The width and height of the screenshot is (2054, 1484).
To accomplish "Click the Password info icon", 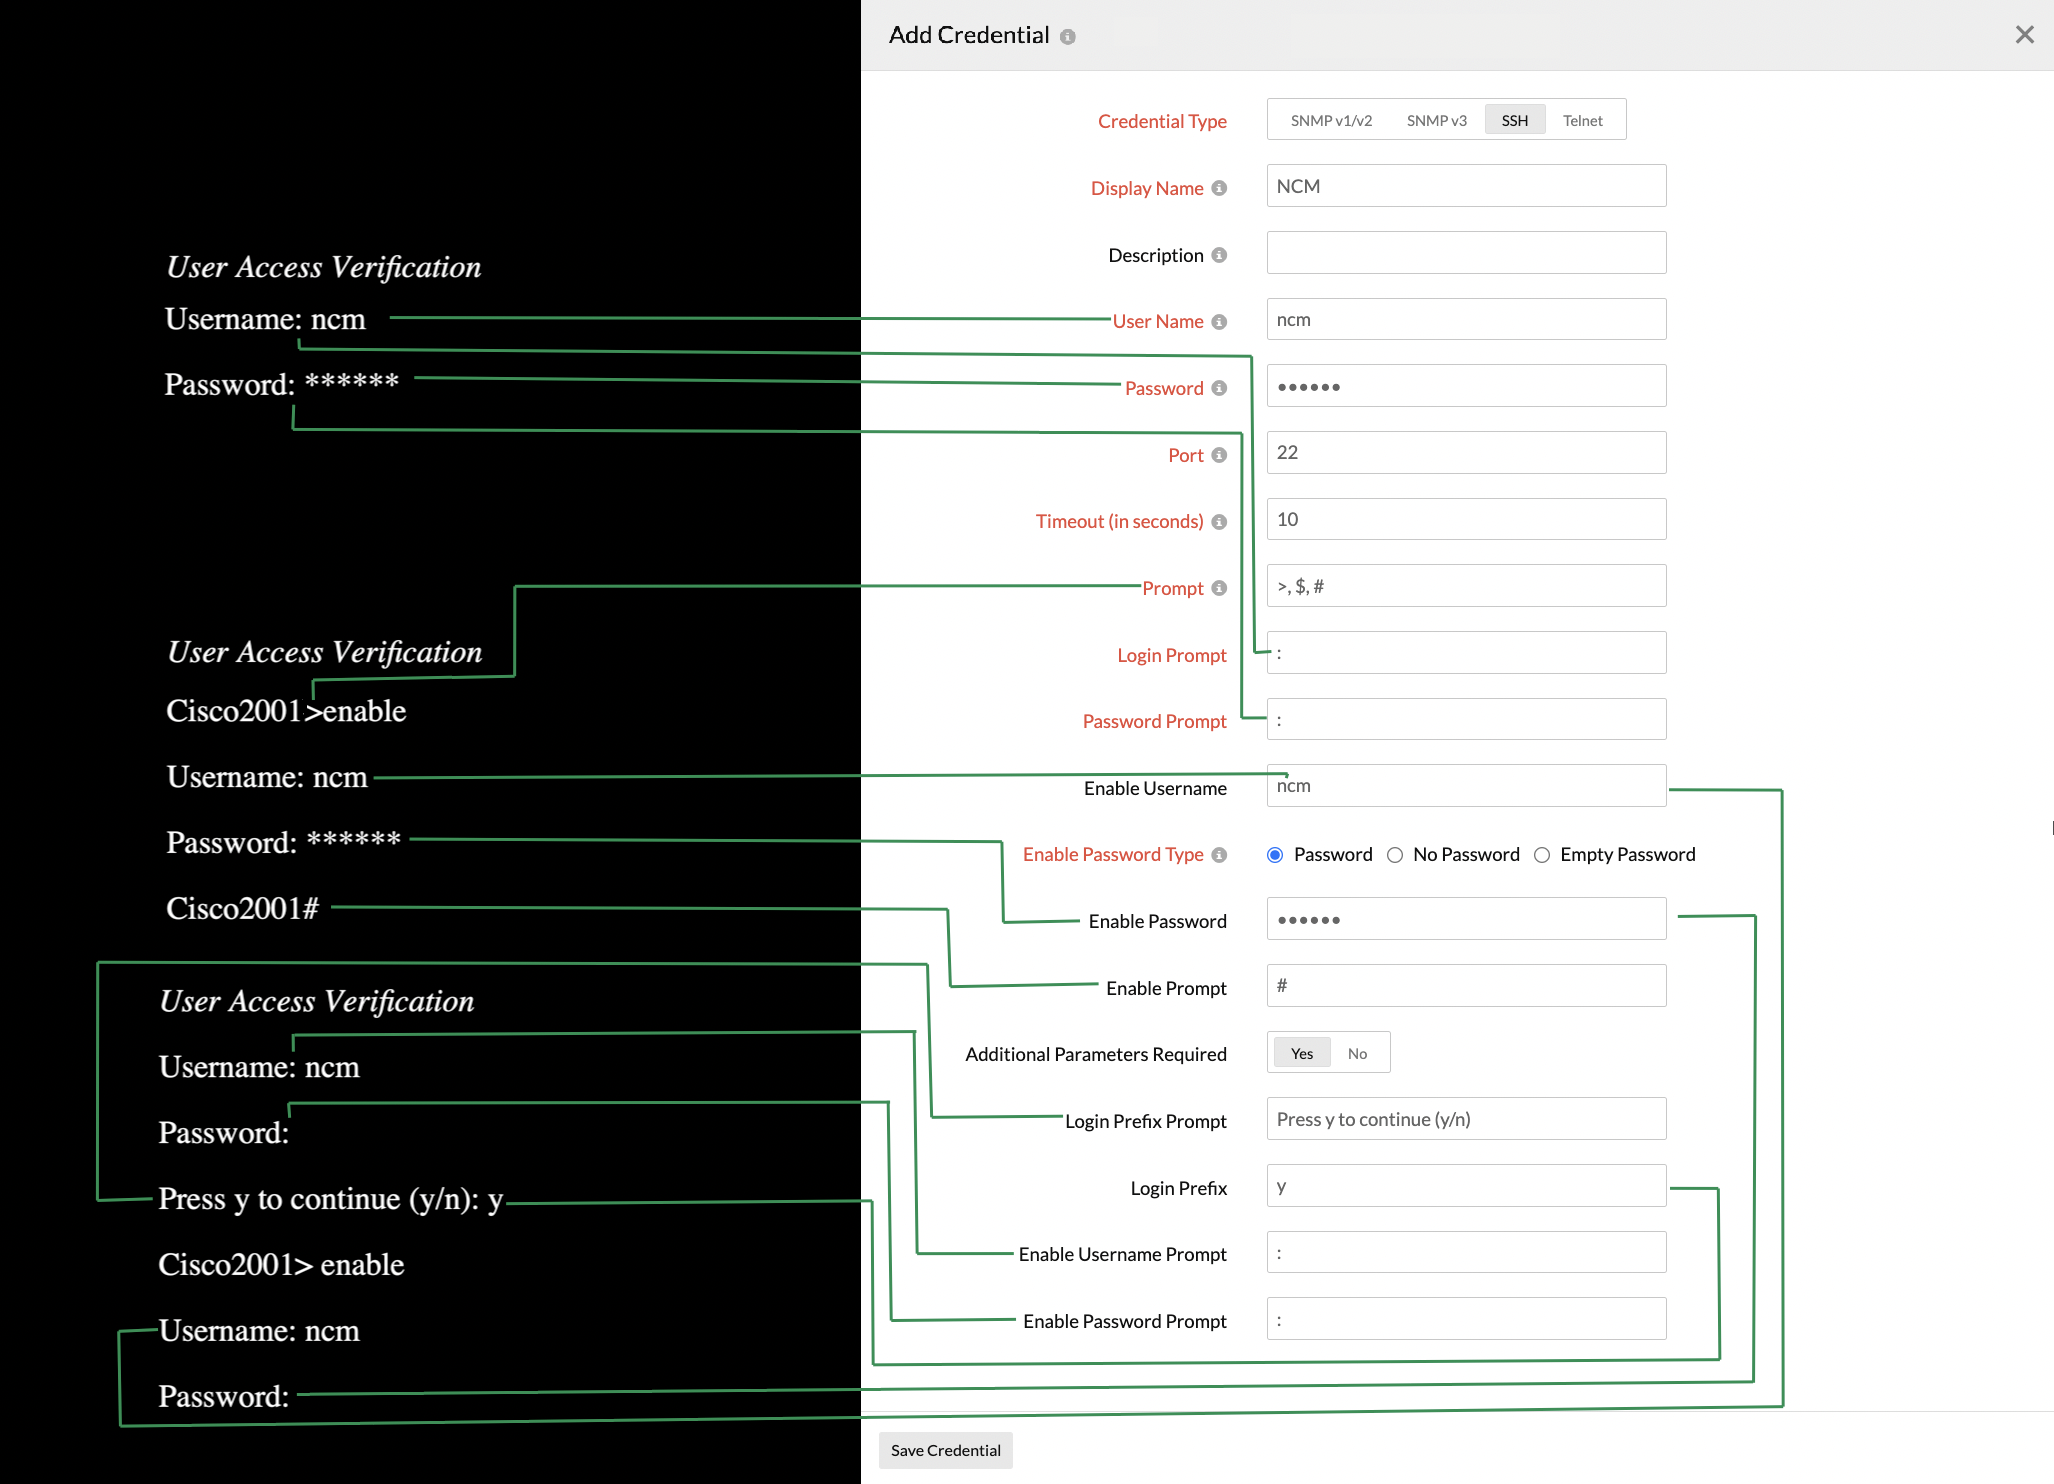I will coord(1220,388).
